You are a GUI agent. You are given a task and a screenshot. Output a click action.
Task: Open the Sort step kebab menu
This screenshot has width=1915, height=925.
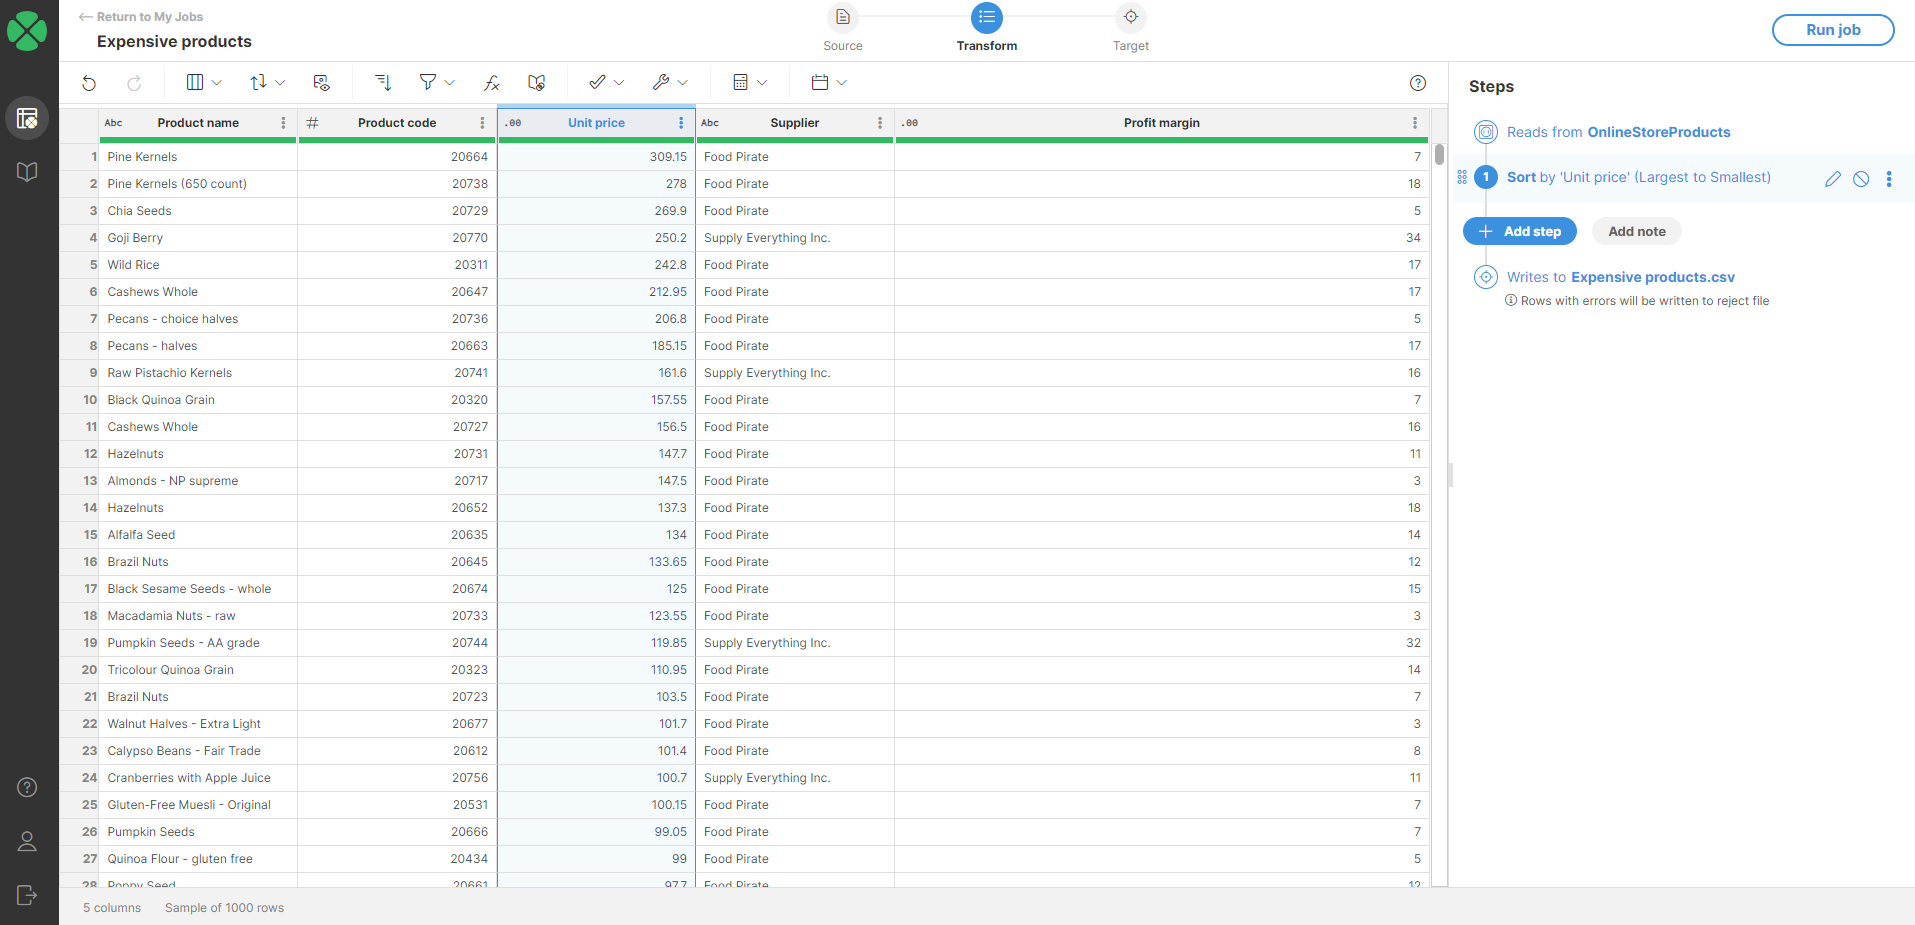click(1888, 179)
